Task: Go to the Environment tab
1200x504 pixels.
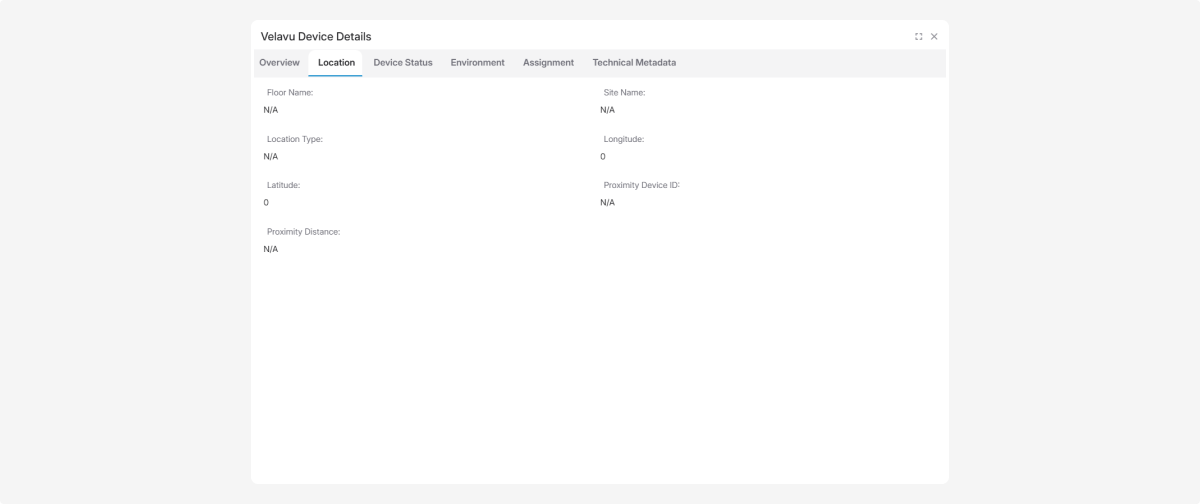Action: click(x=477, y=63)
